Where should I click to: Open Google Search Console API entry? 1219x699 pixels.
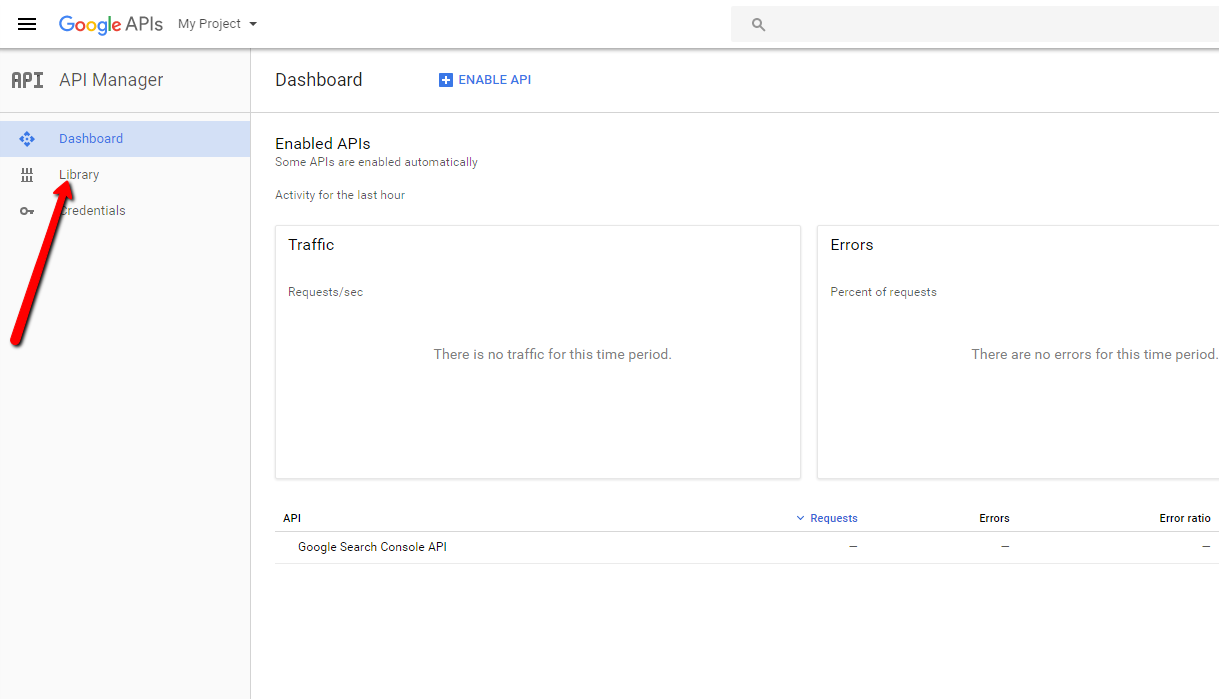tap(372, 547)
